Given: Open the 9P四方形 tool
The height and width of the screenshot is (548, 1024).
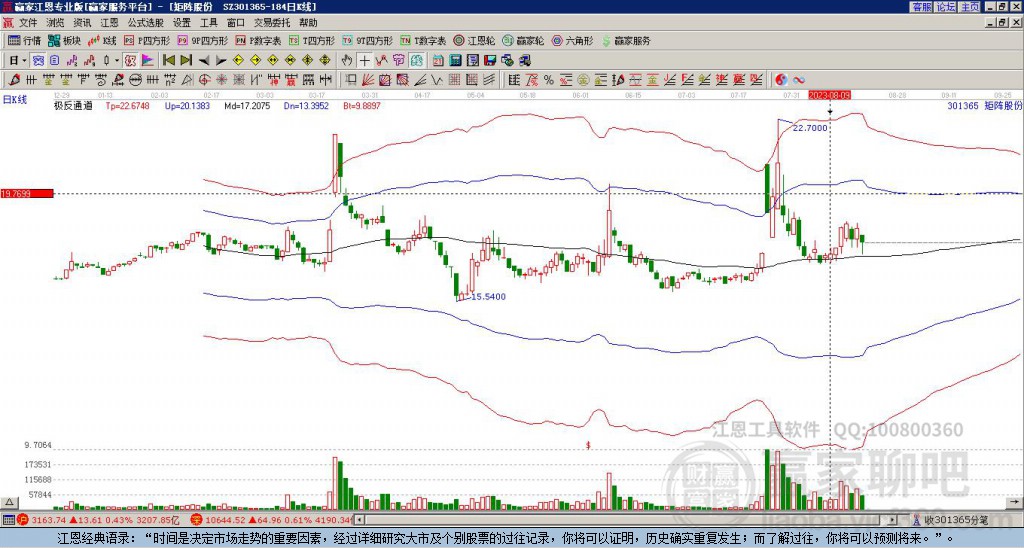Looking at the screenshot, I should click(x=203, y=40).
